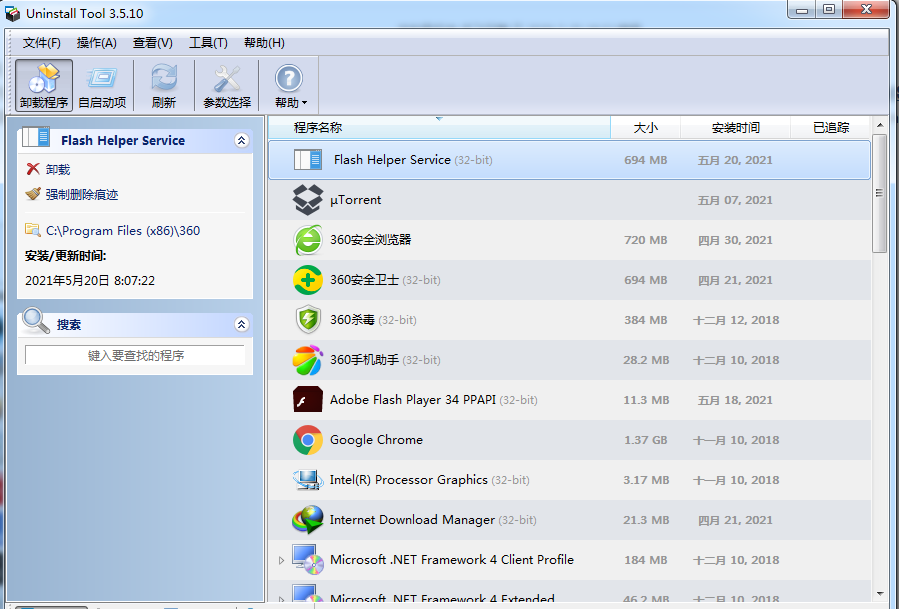Collapse the Flash Helper Service panel chevron
Viewport: 899px width, 609px height.
click(x=242, y=140)
